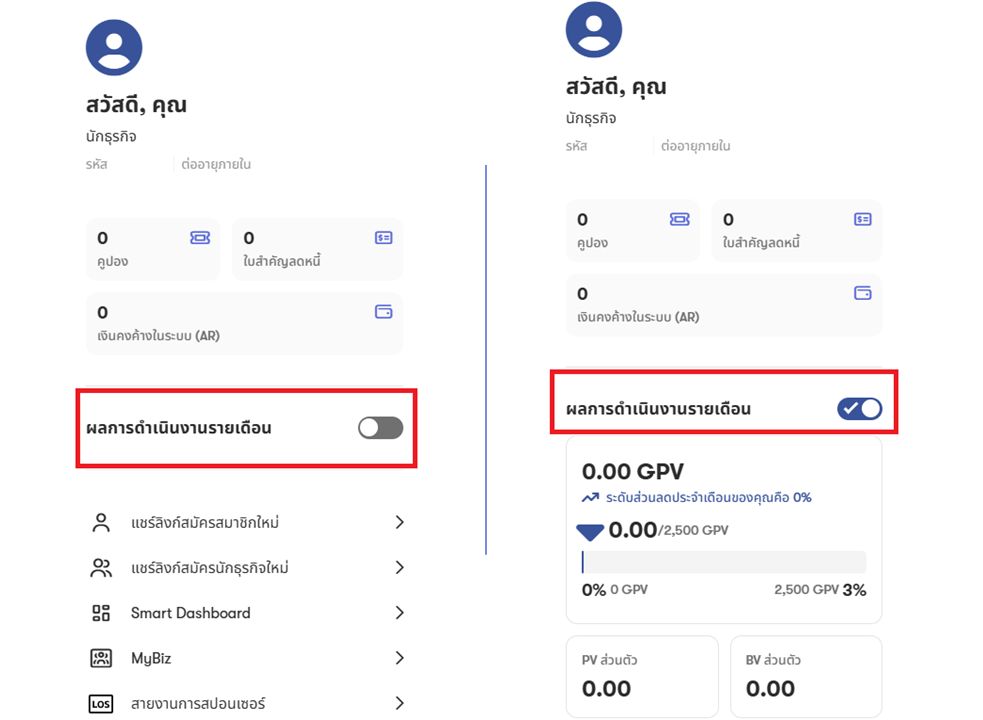Image resolution: width=983 pixels, height=720 pixels.
Task: Open แชร์ลิงก์สมัครสมาชิกใหม่ menu item
Action: coord(246,522)
